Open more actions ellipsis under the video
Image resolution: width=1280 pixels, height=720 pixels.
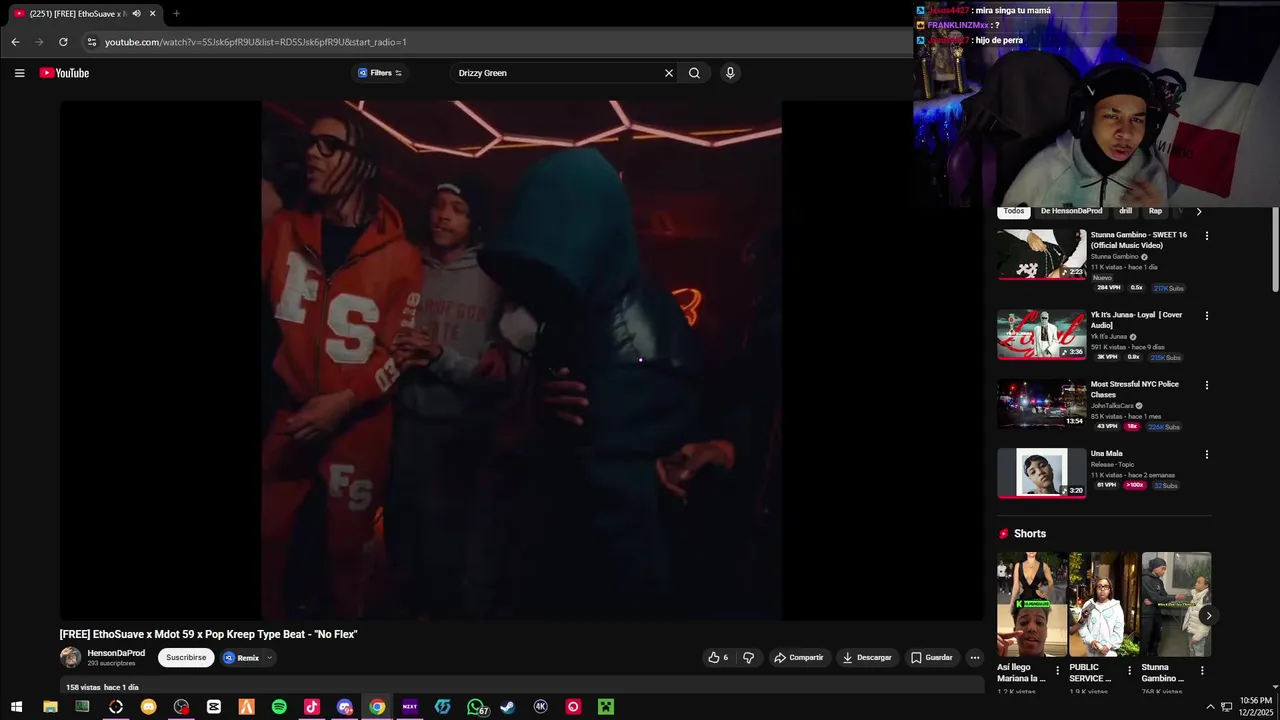[x=975, y=658]
